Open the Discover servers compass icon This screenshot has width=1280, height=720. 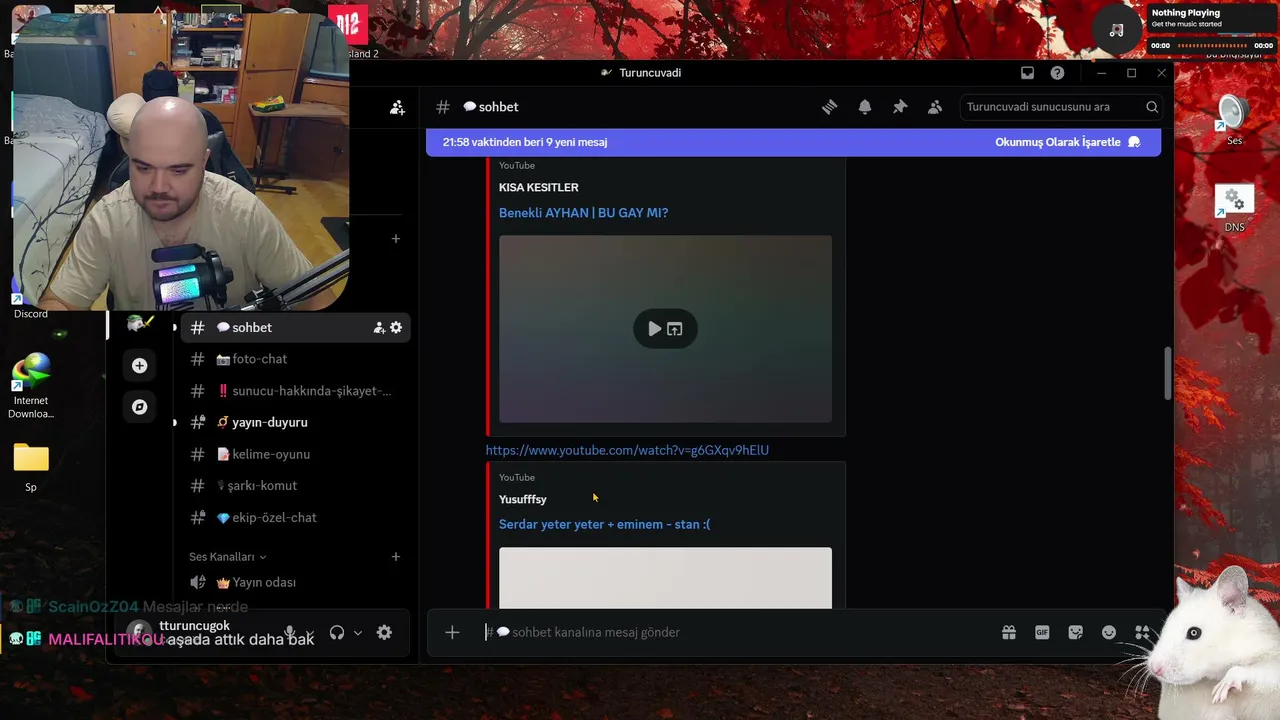[139, 407]
